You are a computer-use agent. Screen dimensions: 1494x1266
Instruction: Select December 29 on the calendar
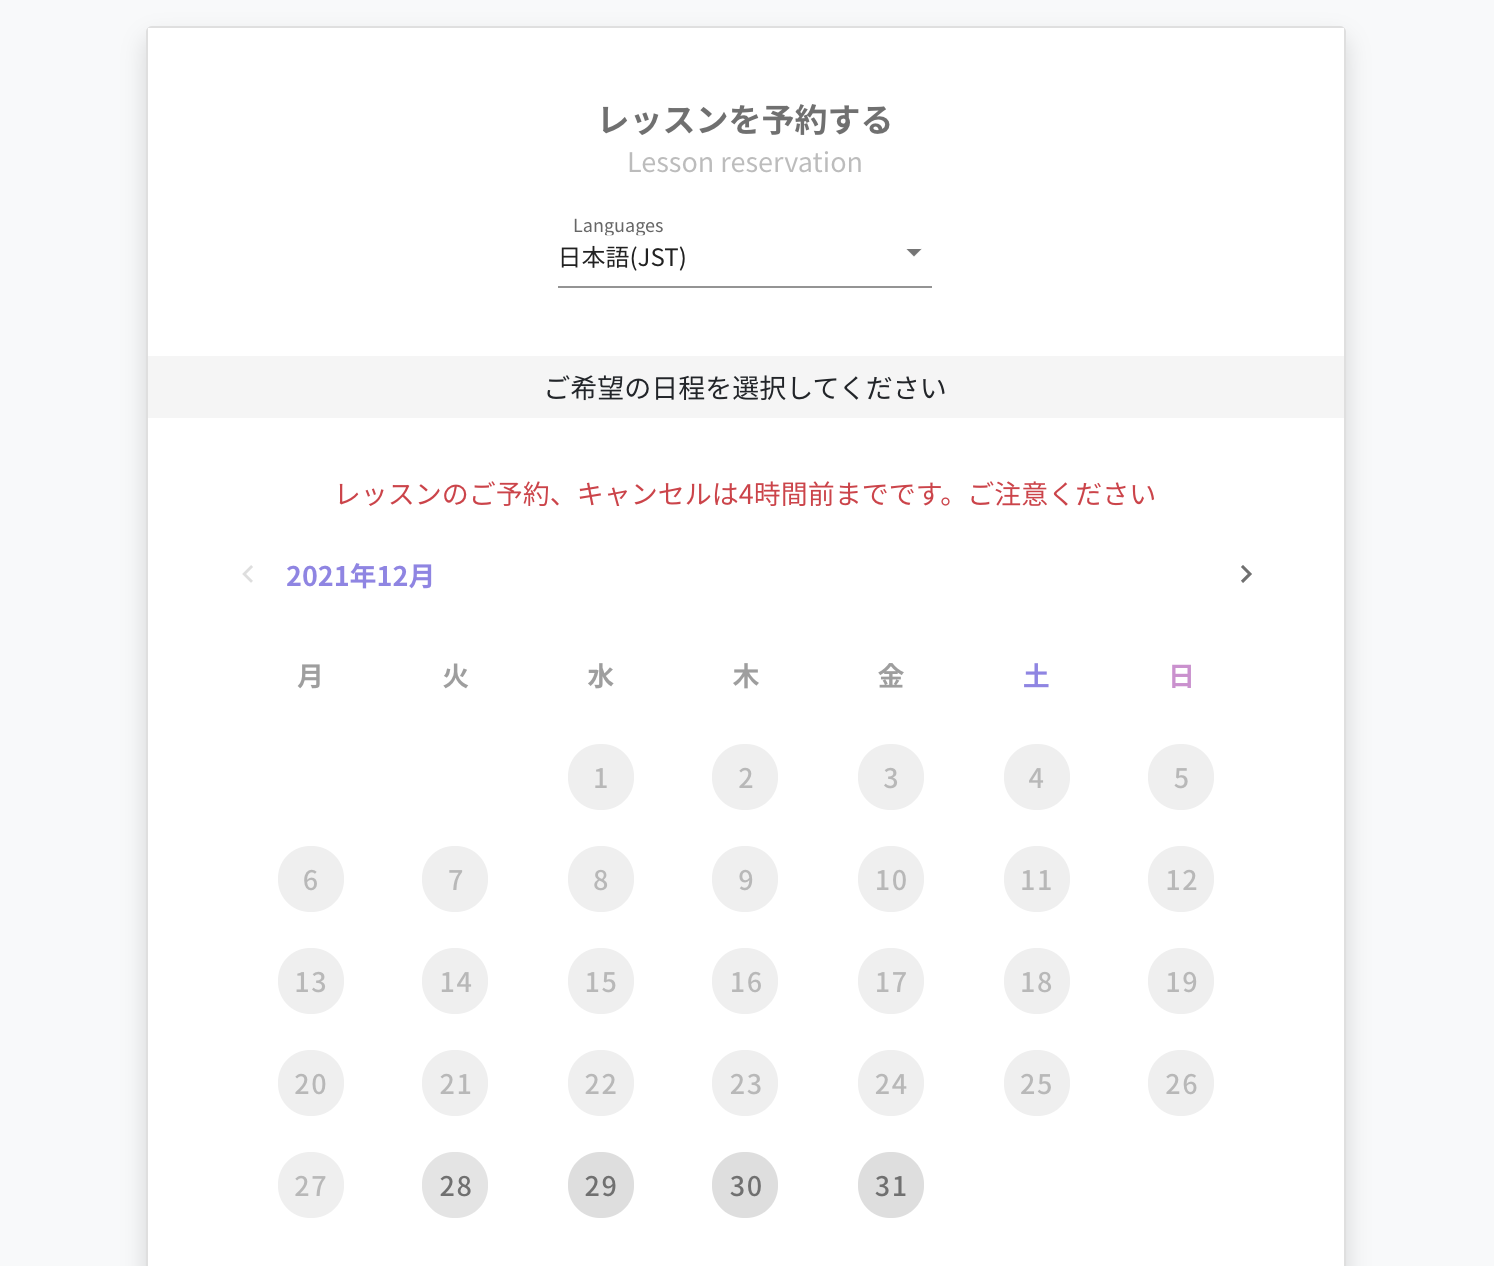(600, 1185)
